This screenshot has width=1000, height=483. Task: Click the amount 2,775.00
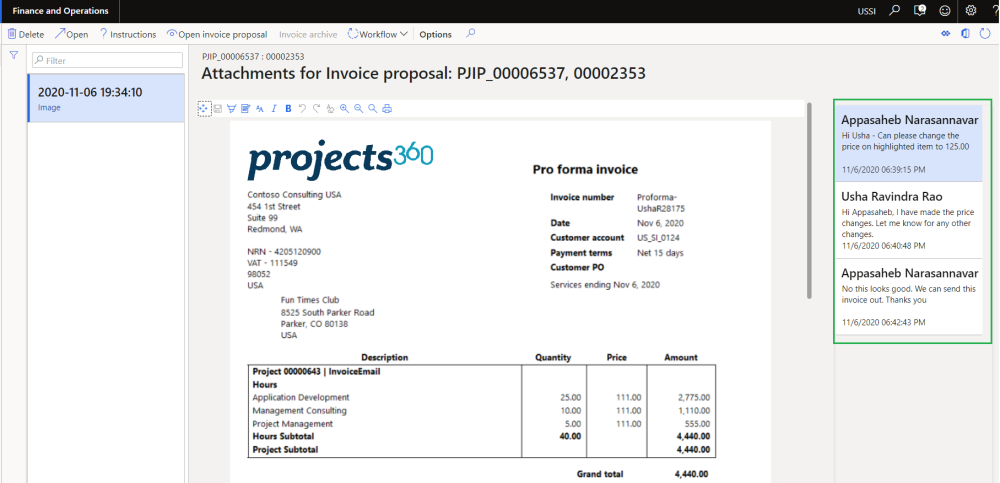693,398
